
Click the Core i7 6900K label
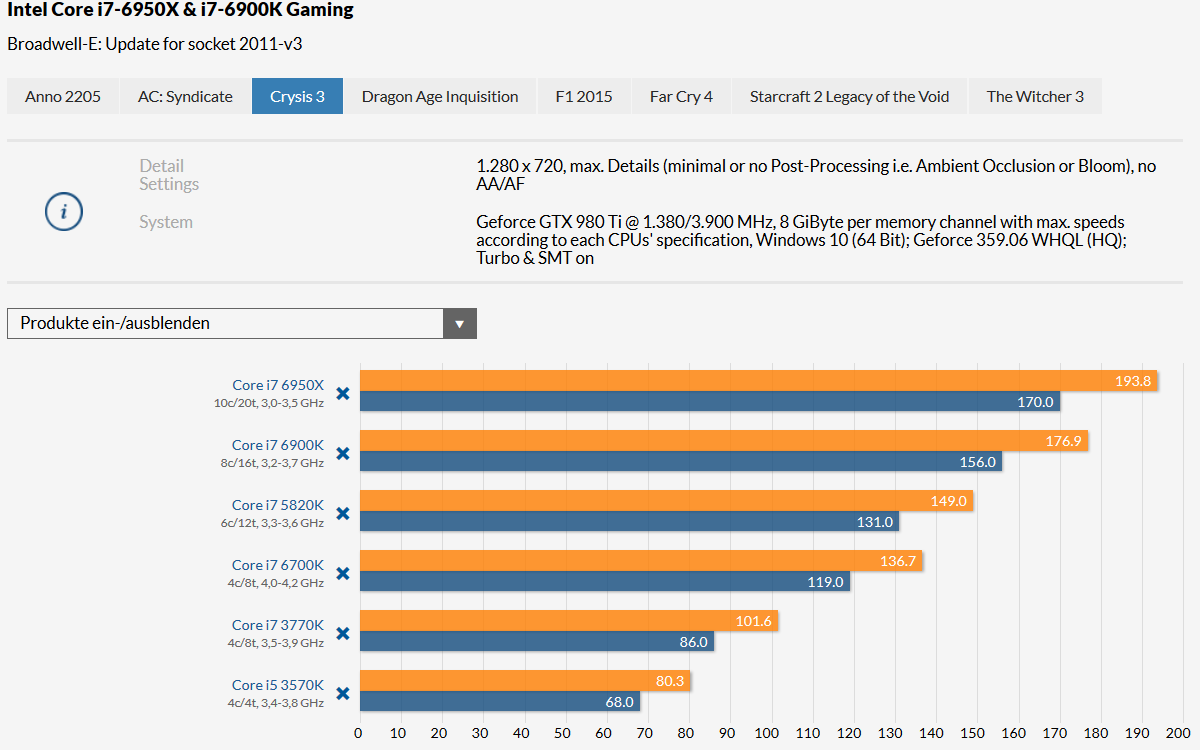click(x=278, y=445)
